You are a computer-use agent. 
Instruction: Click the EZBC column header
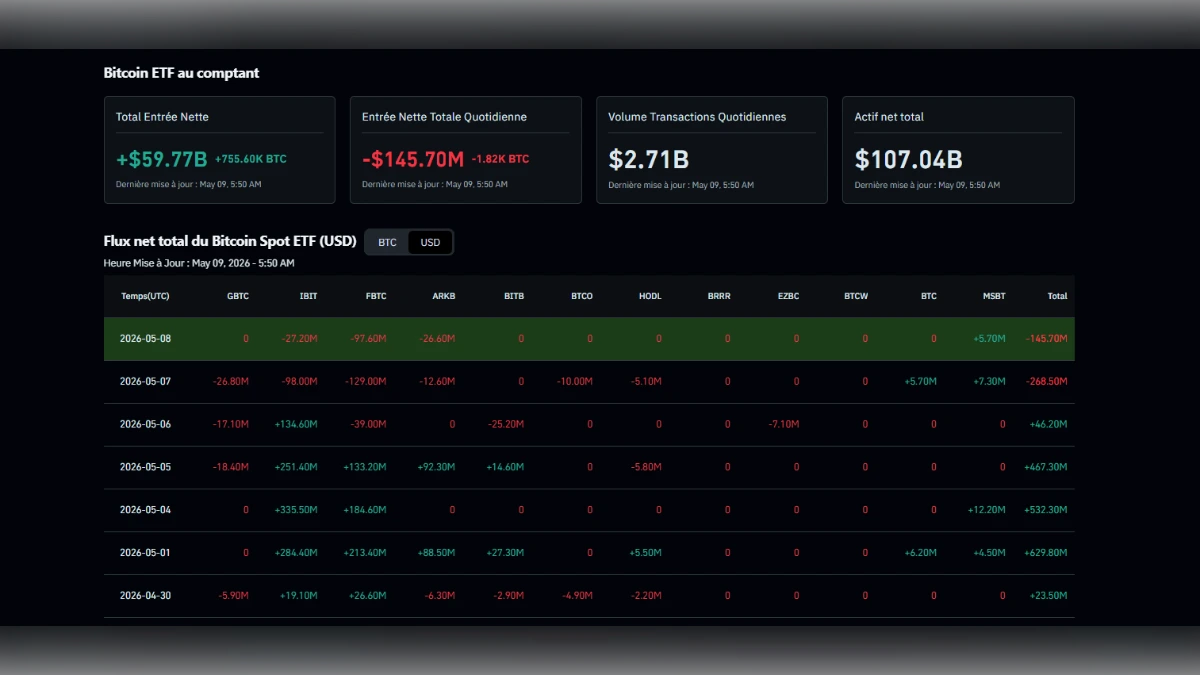coord(788,296)
